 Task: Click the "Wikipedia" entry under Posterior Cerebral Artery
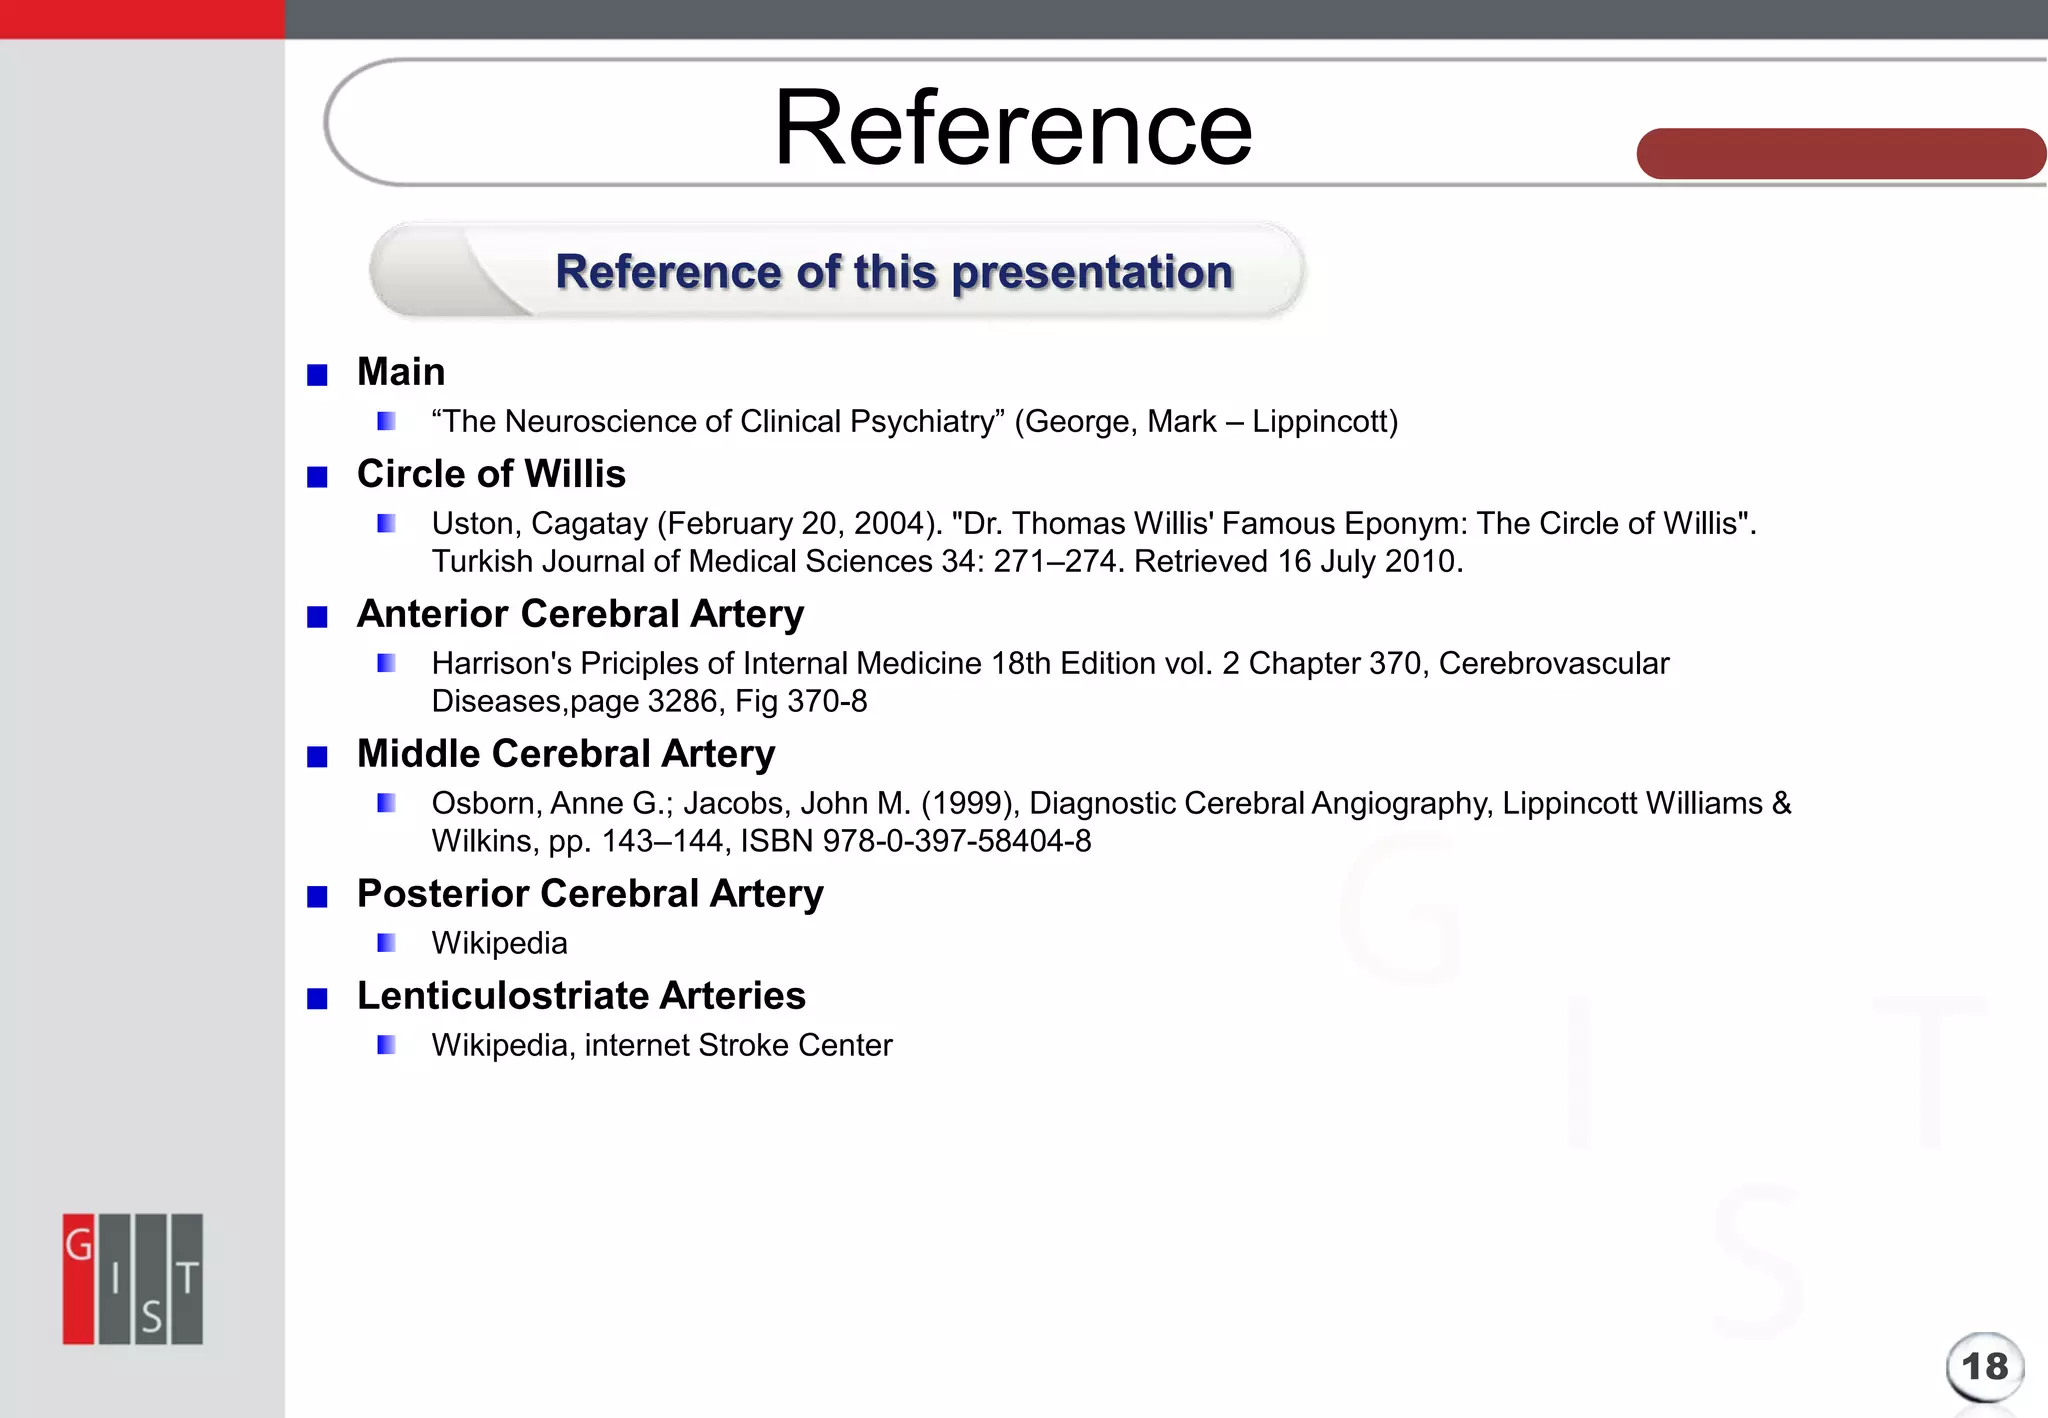499,943
